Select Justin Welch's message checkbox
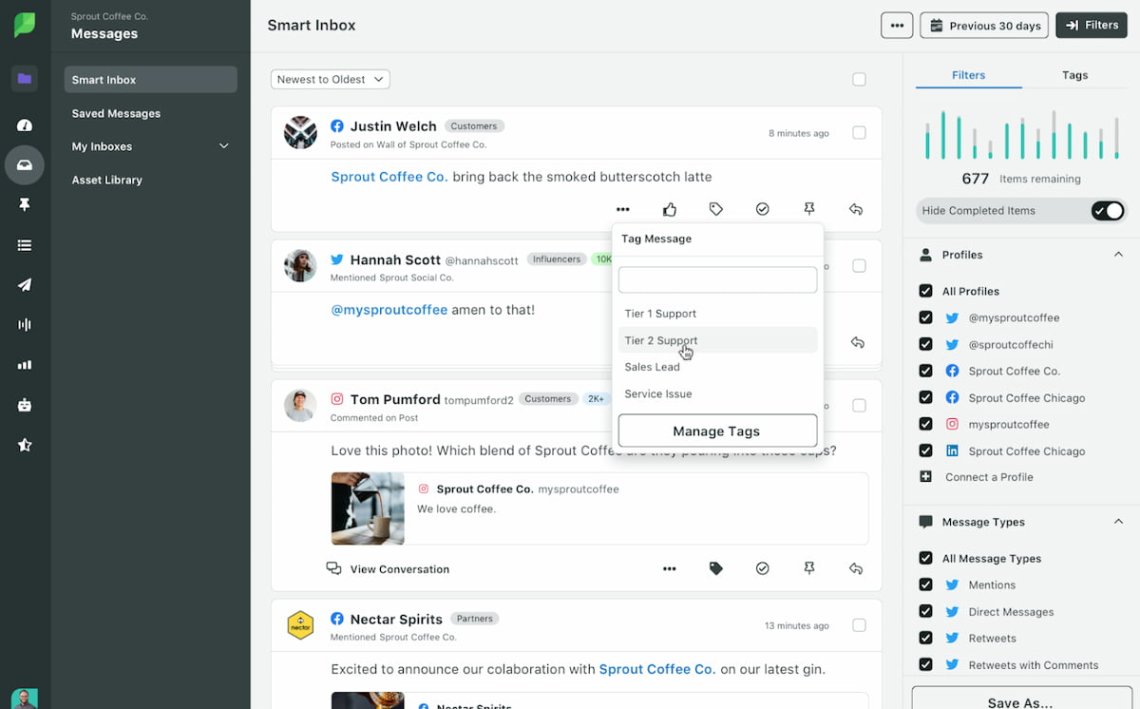 [859, 133]
